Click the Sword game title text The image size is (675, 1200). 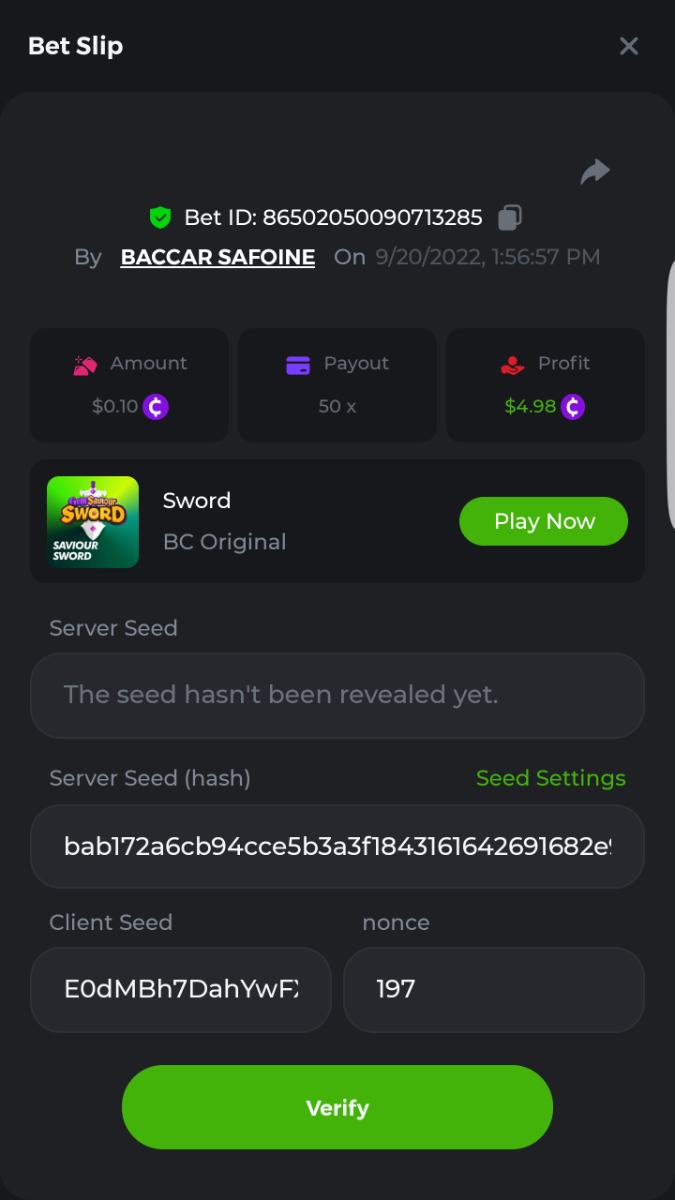tap(197, 501)
